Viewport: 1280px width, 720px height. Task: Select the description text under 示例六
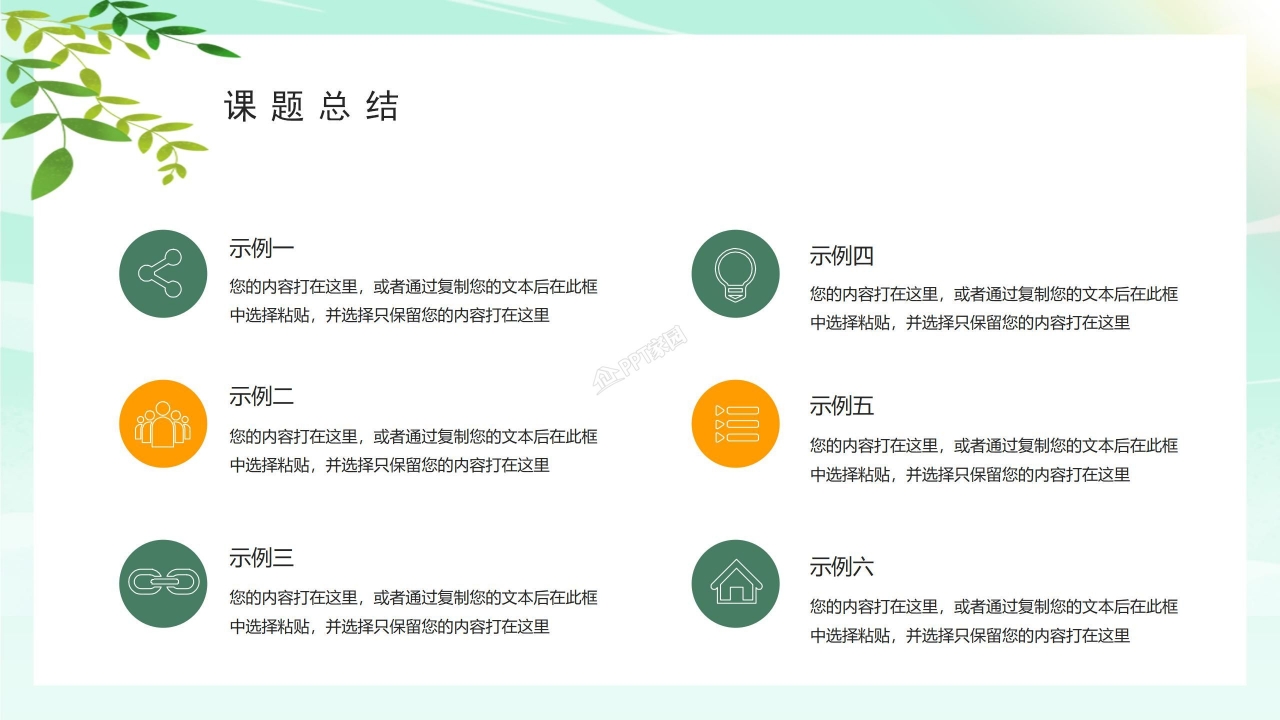(992, 620)
